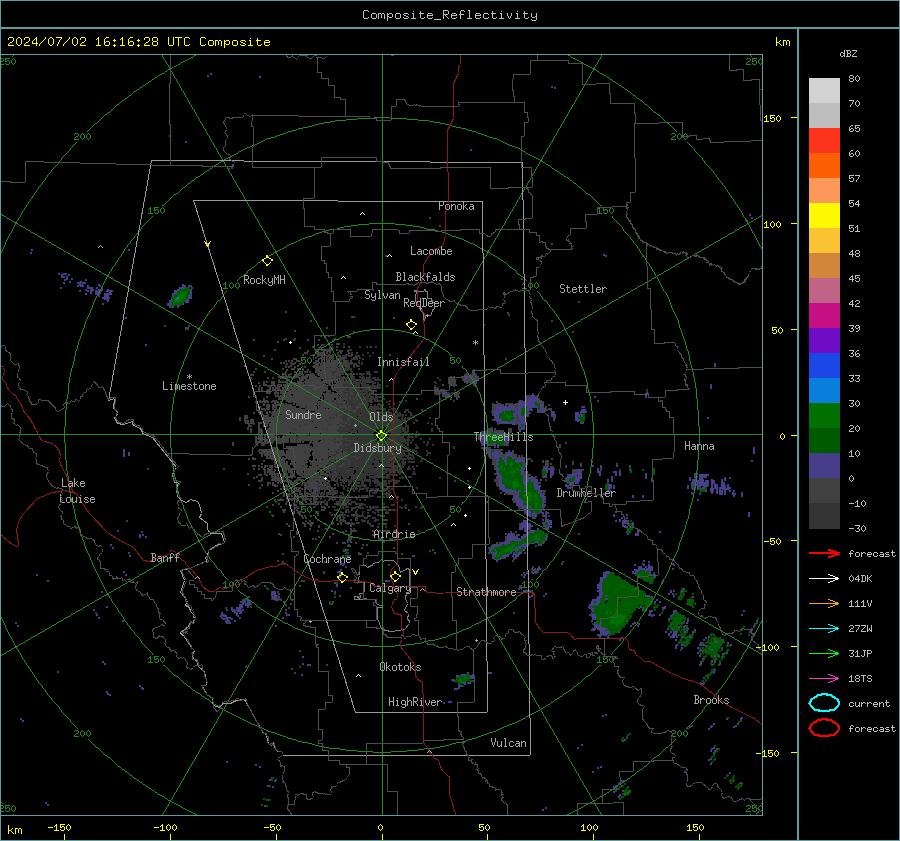
Task: Click the Sylvan label
Action: [x=382, y=295]
